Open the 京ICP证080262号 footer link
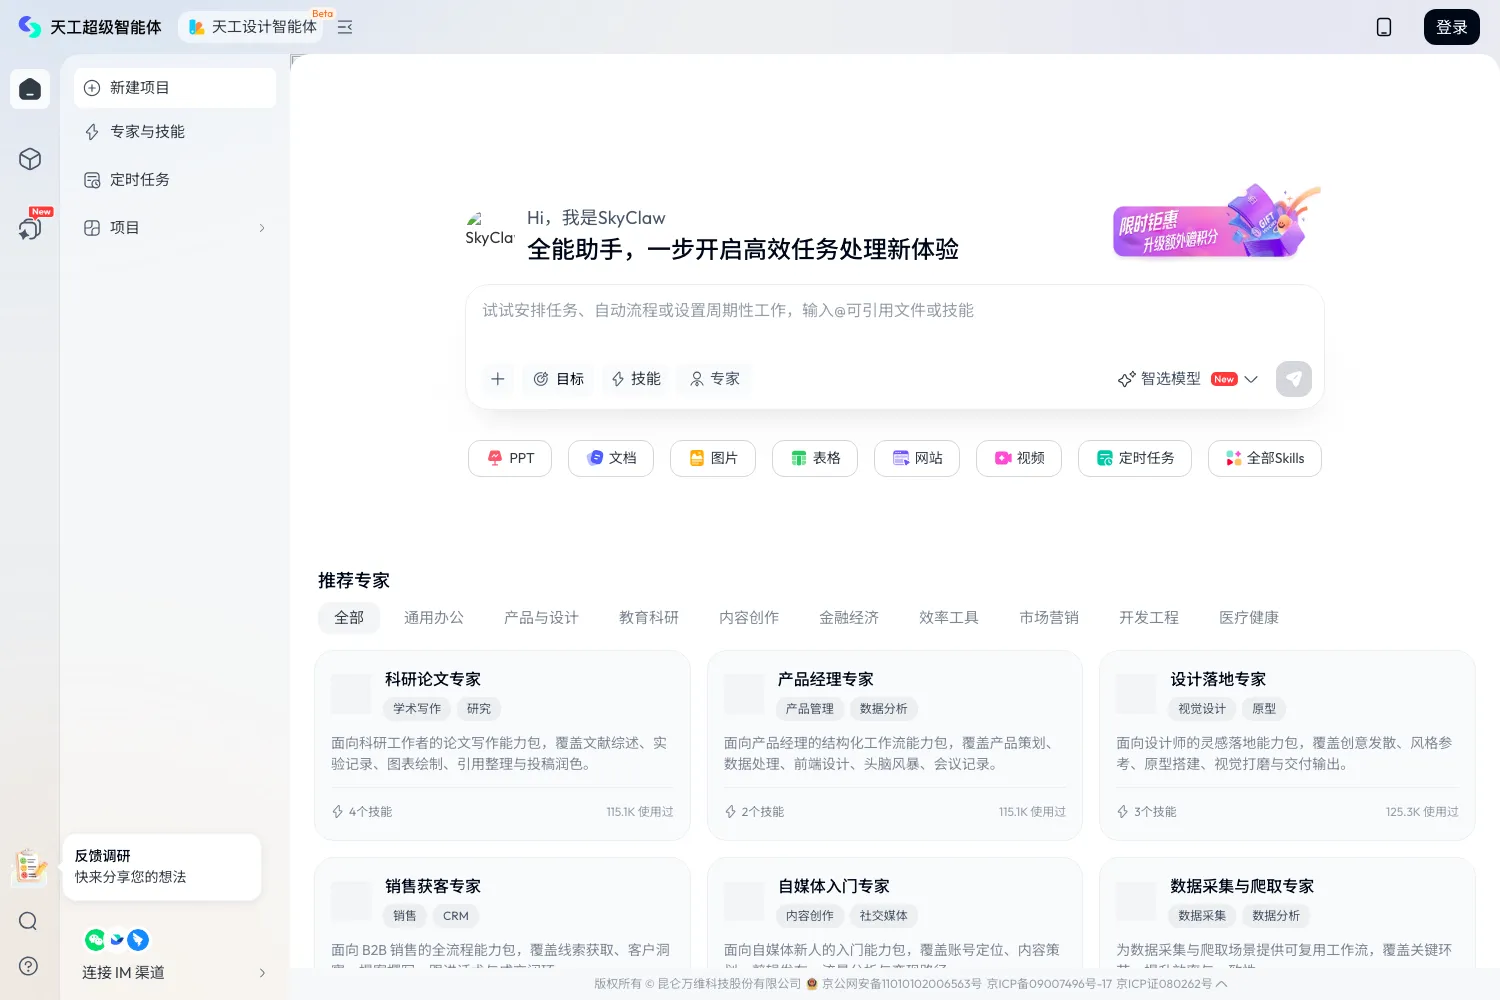The image size is (1500, 1000). point(1164,984)
